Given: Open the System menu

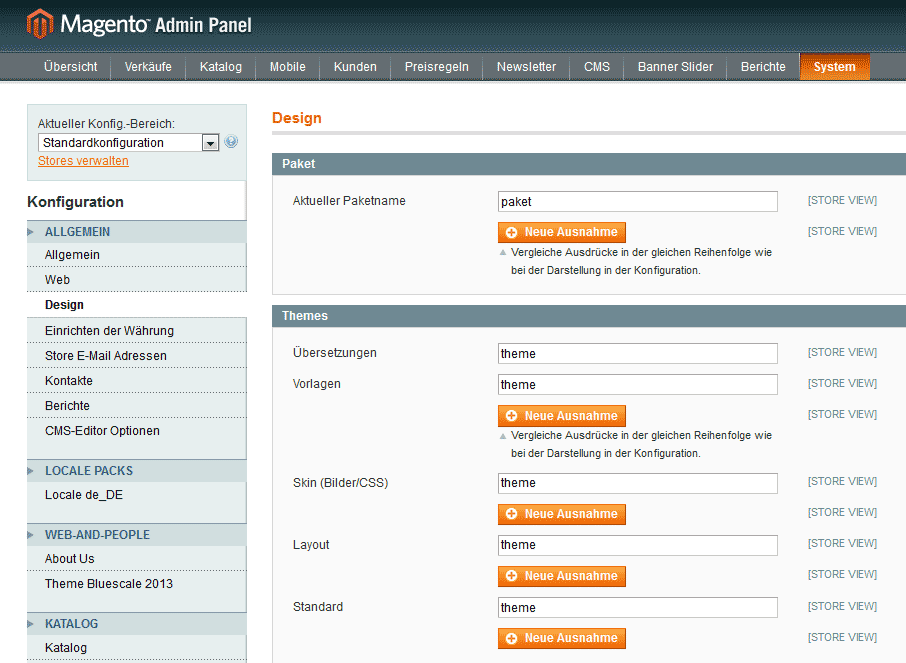Looking at the screenshot, I should point(834,67).
